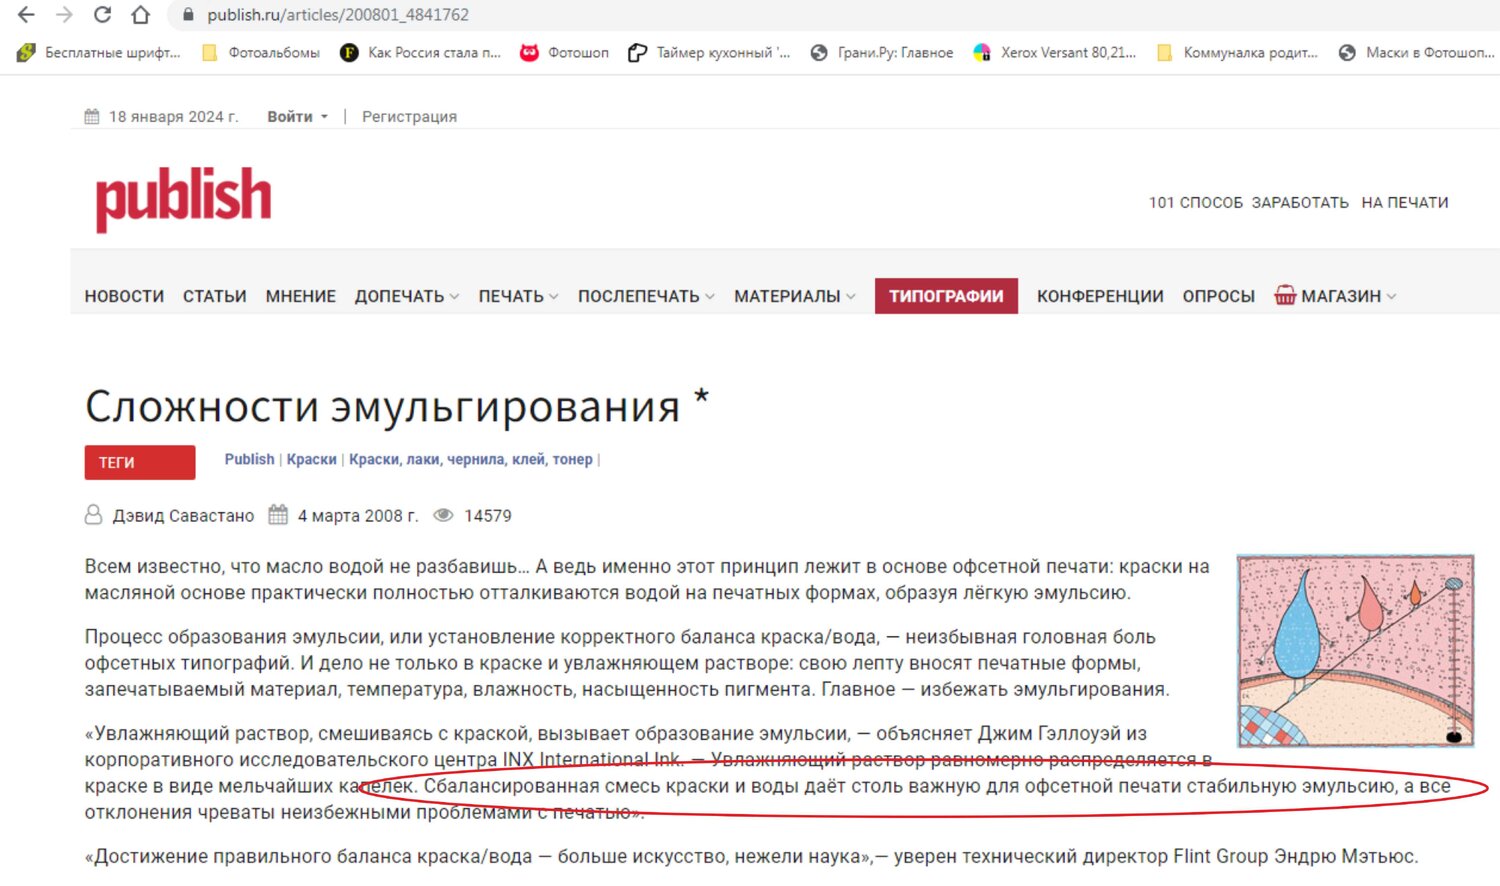Open the browser home page icon
Image resolution: width=1500 pixels, height=886 pixels.
[x=141, y=15]
